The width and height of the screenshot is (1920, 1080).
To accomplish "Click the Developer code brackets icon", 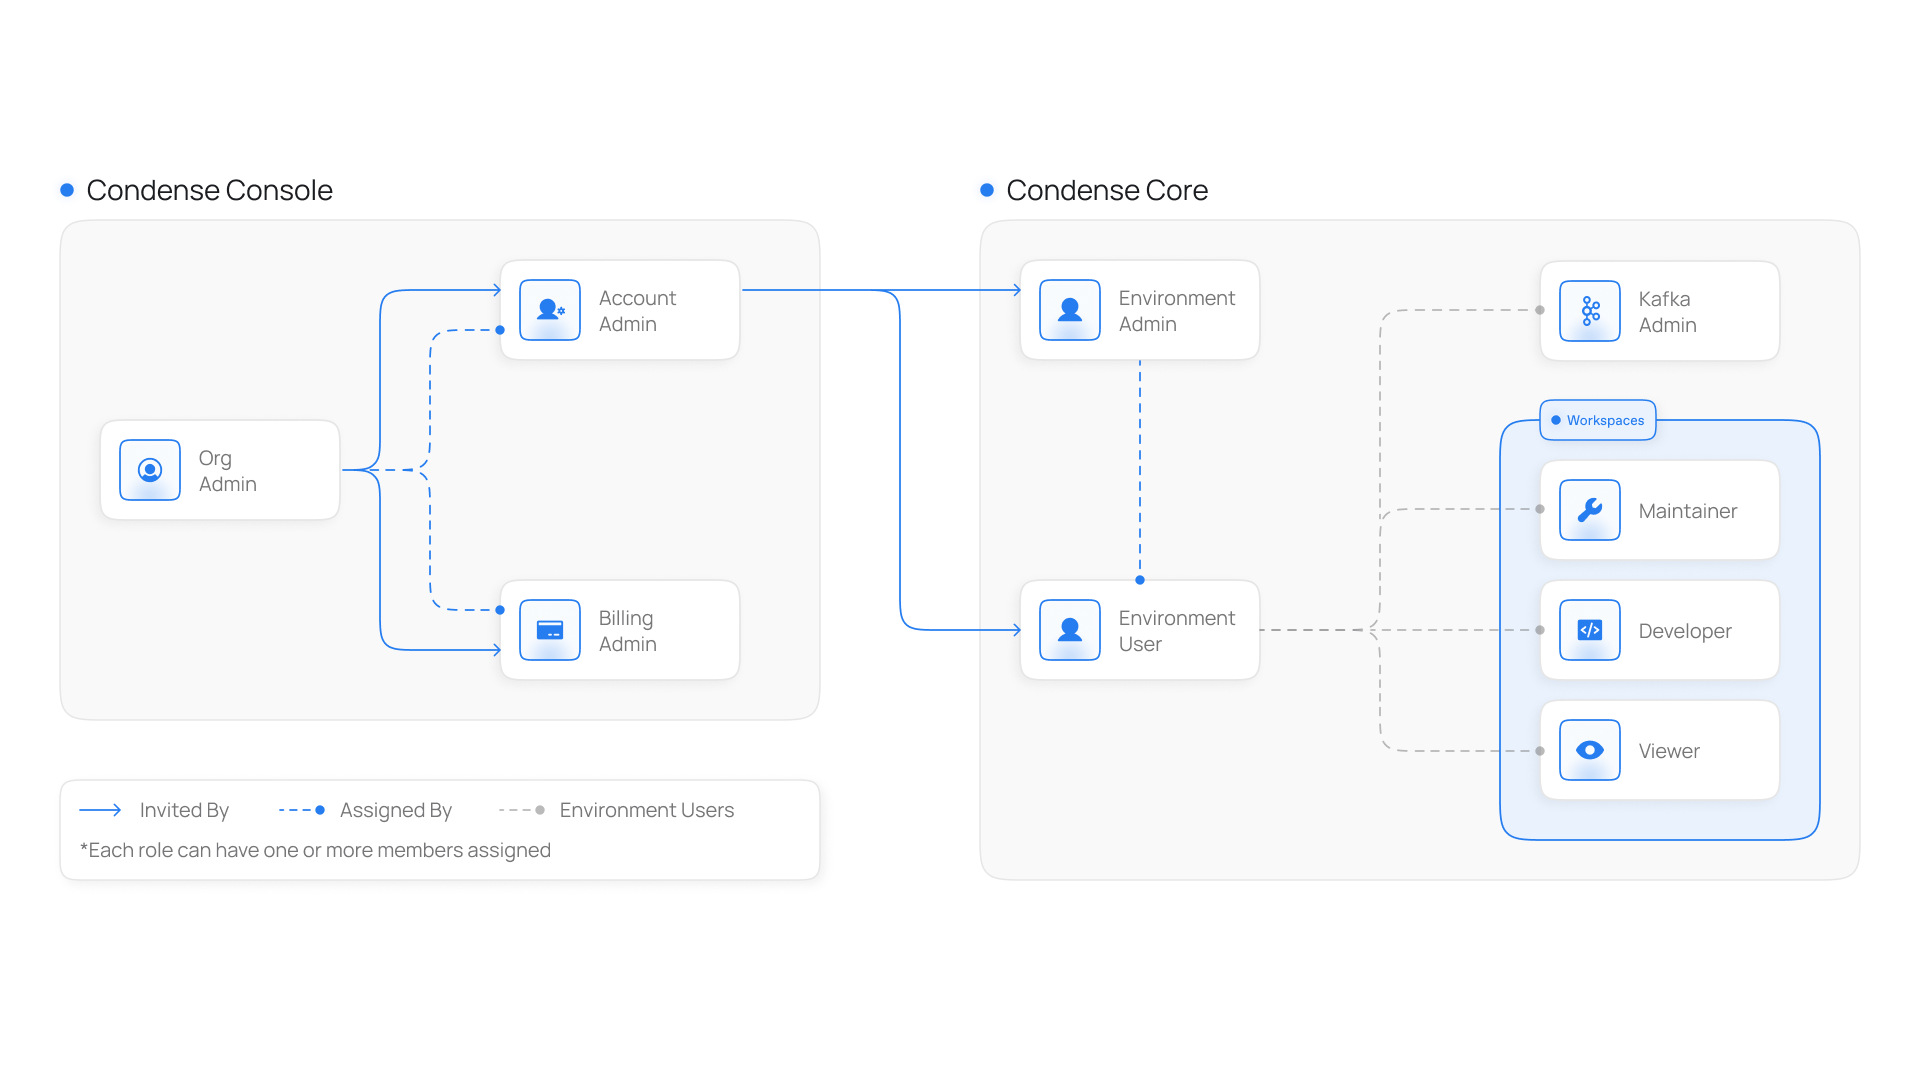I will tap(1590, 630).
